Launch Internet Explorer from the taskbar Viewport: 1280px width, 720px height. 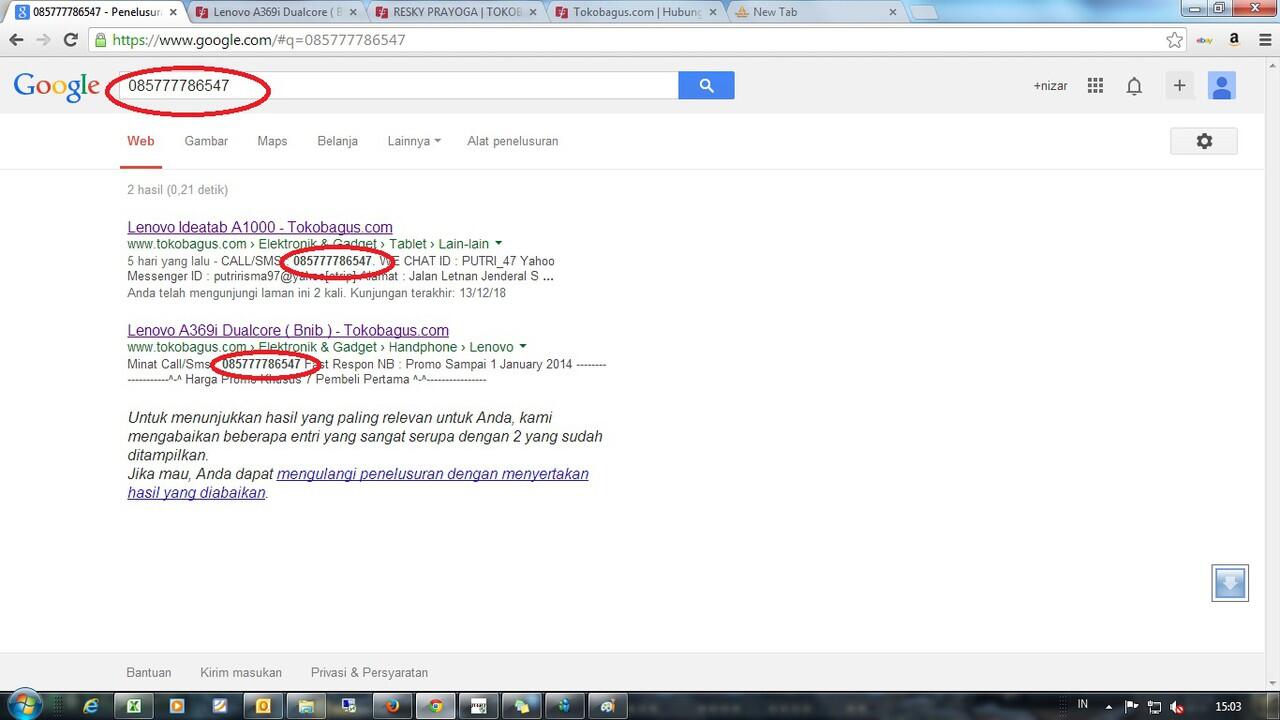pos(91,706)
